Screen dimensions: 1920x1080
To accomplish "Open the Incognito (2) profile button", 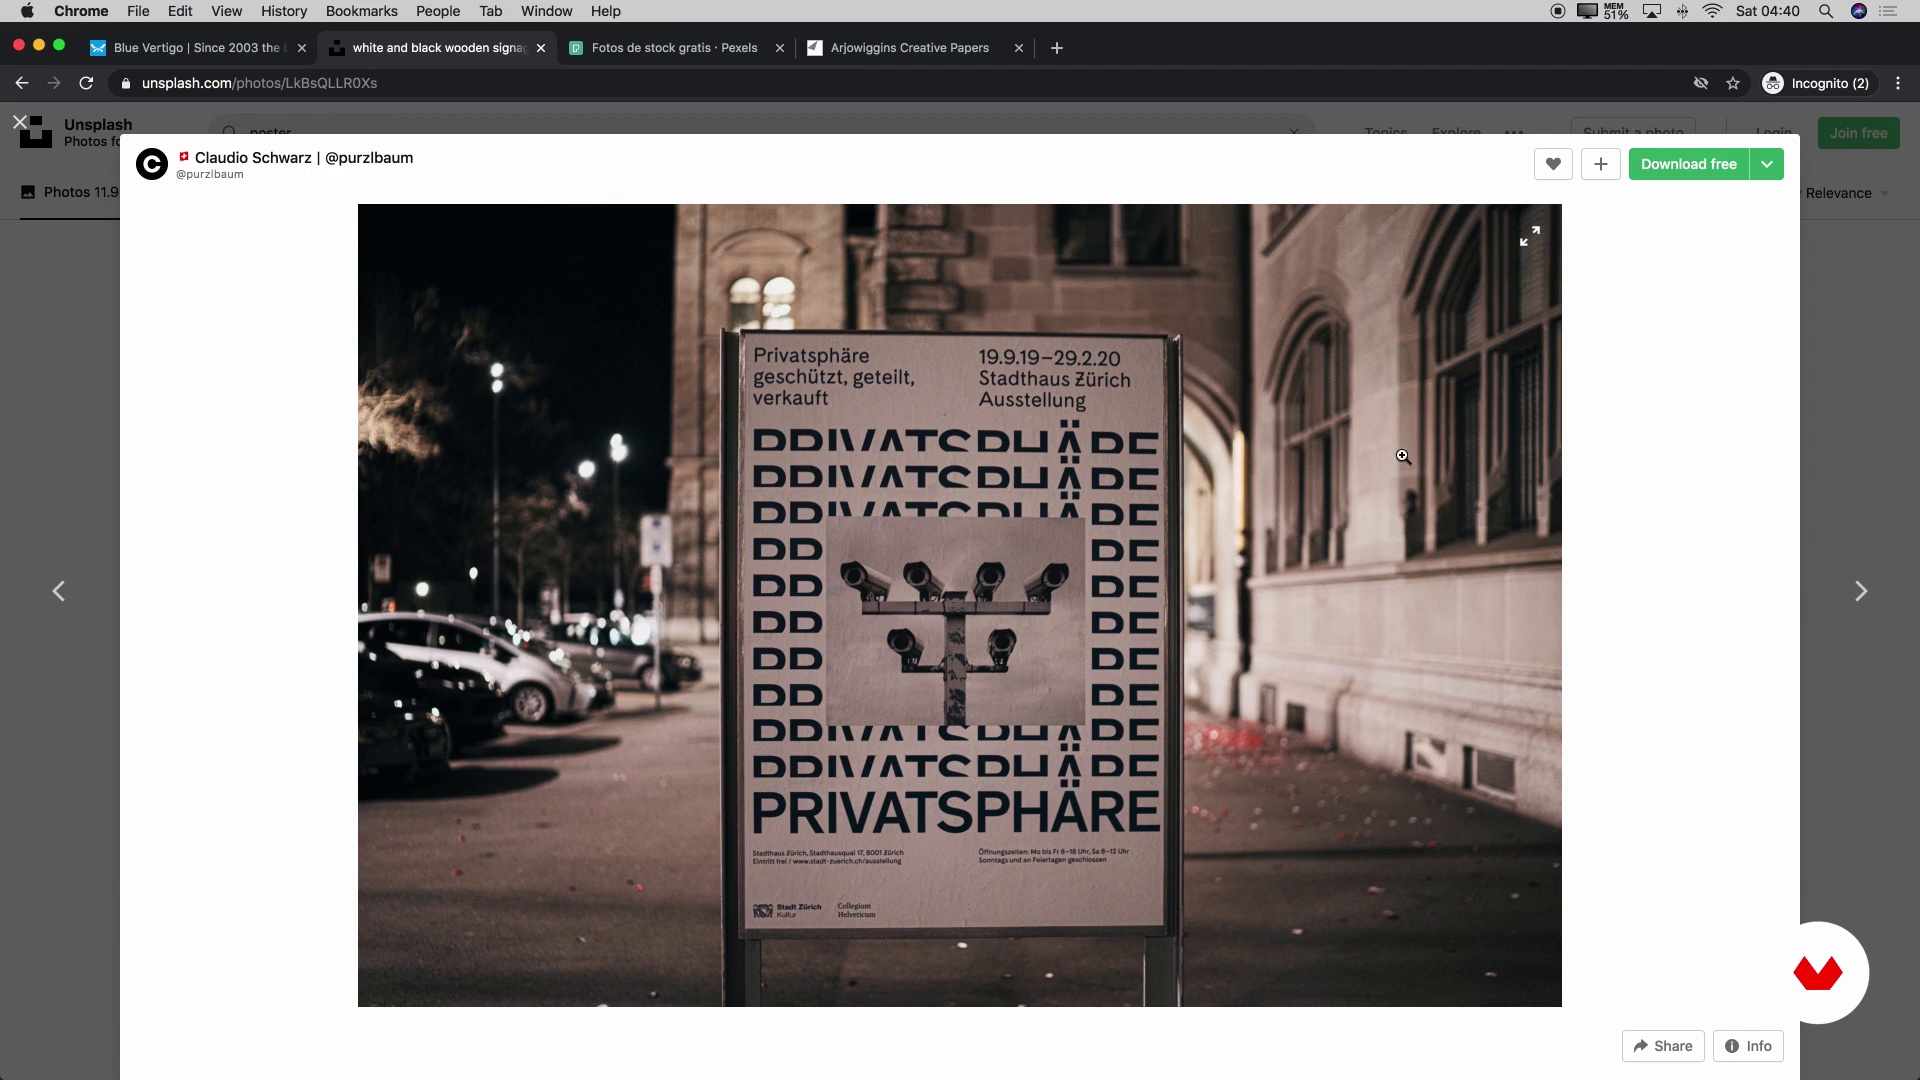I will pyautogui.click(x=1817, y=83).
